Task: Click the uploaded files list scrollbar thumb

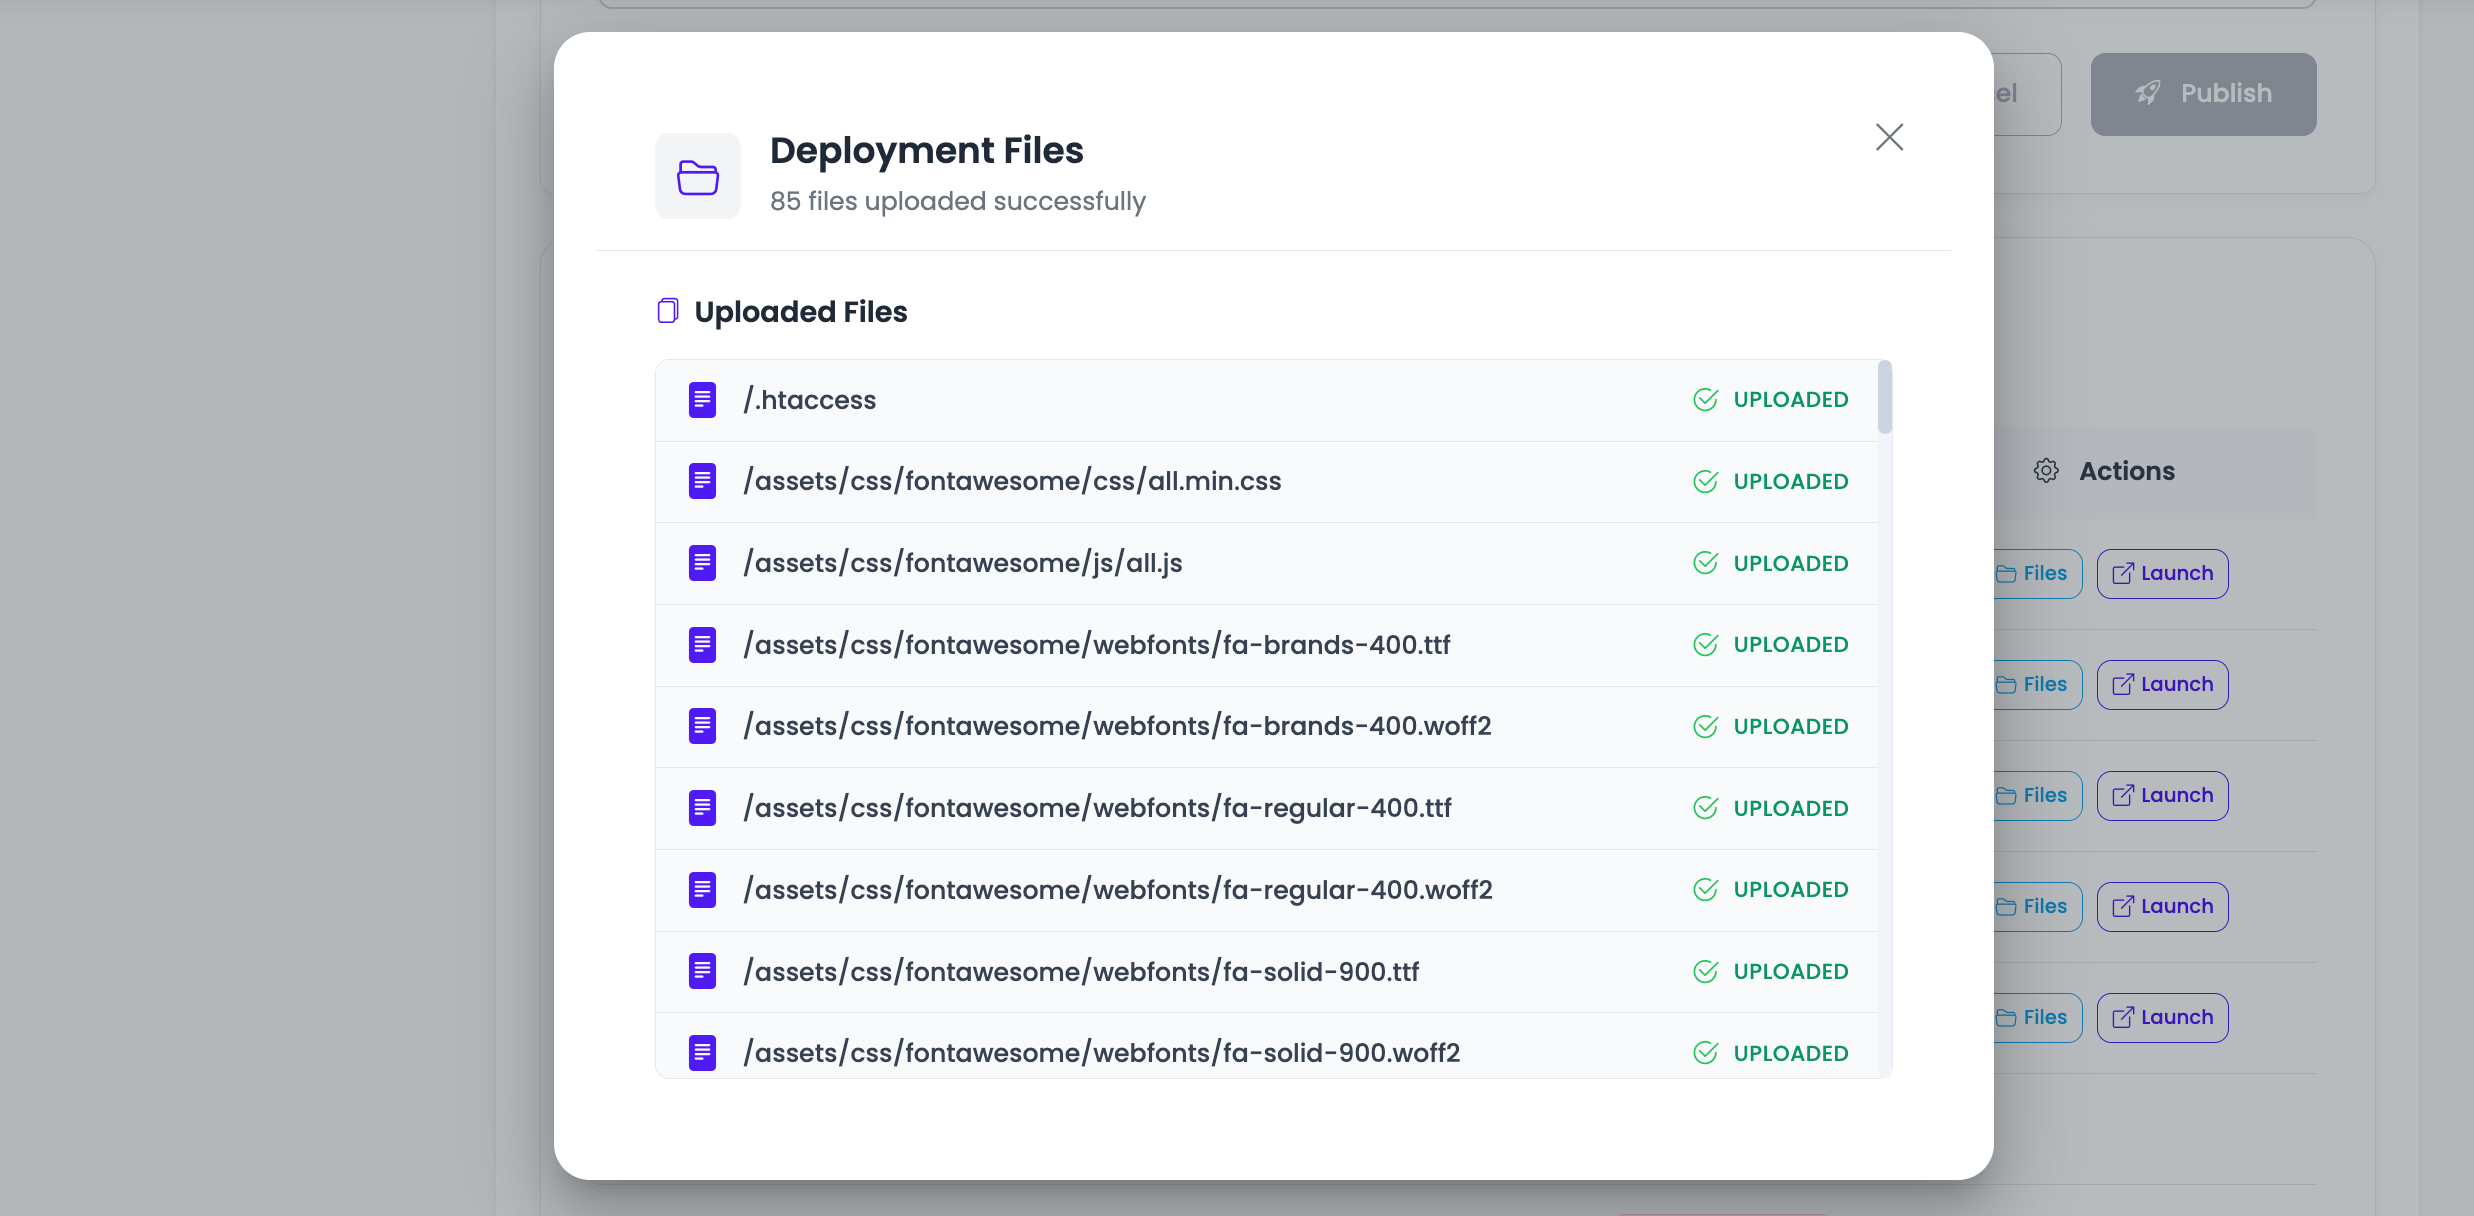Action: click(x=1884, y=397)
